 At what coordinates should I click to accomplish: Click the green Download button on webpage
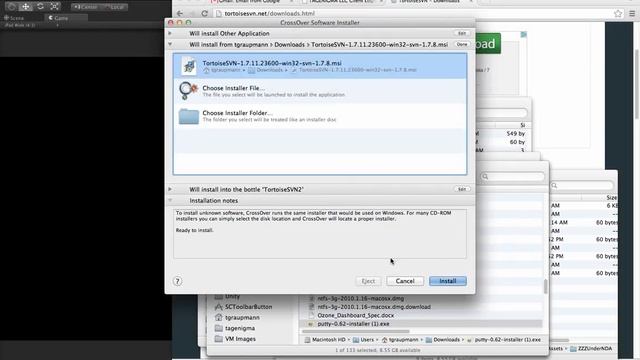488,43
